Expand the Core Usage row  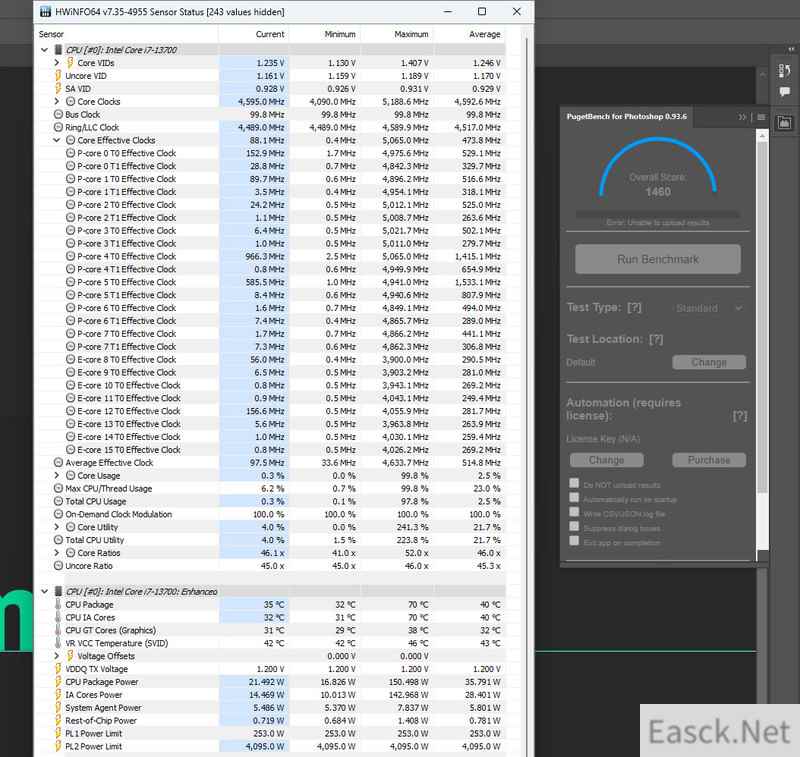[x=57, y=475]
